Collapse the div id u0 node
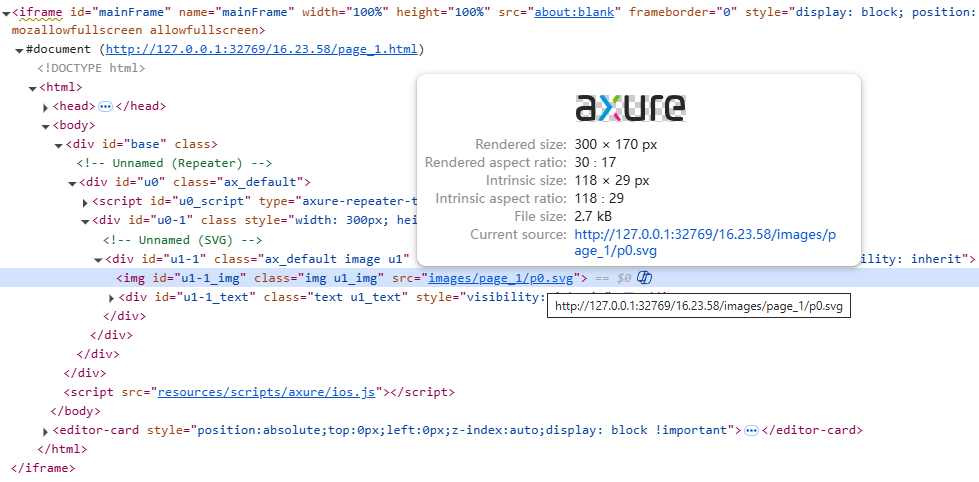 point(72,184)
